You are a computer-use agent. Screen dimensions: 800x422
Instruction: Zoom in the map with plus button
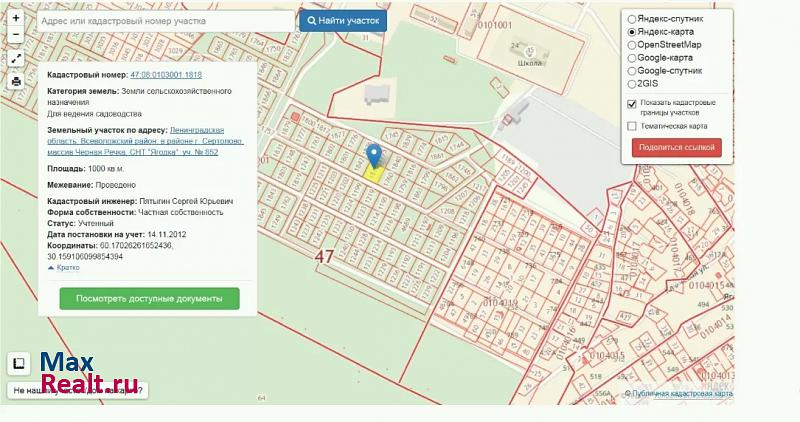click(x=16, y=18)
